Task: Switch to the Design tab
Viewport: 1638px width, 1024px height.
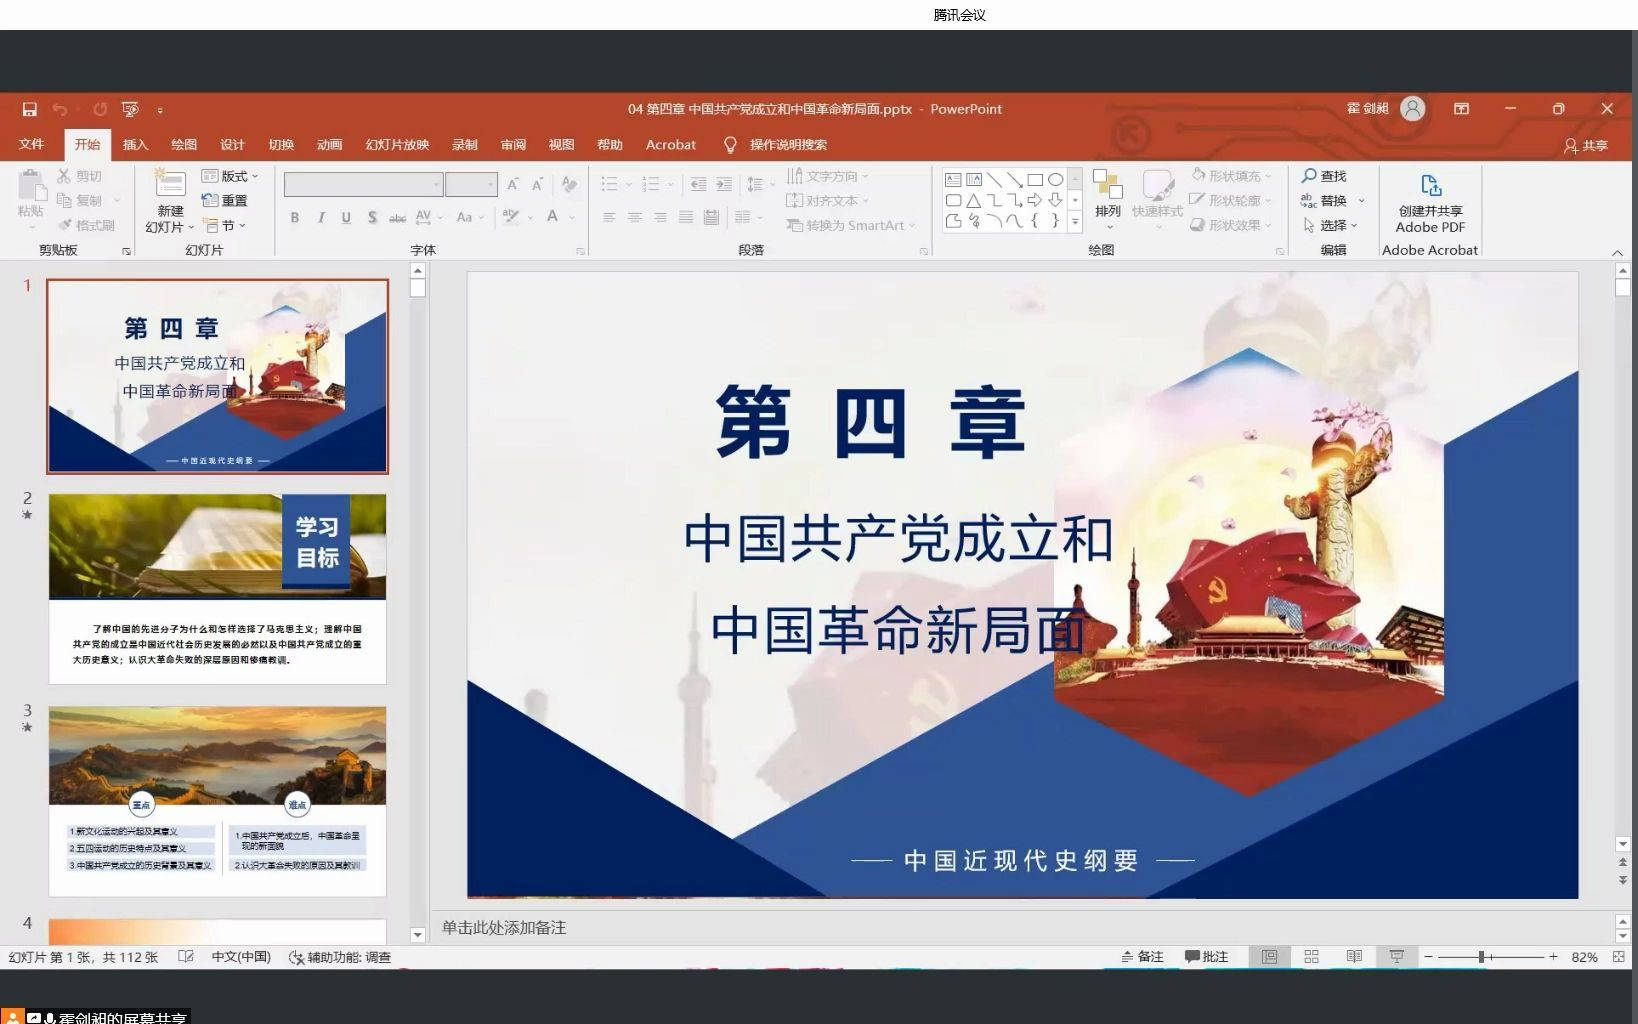Action: 232,144
